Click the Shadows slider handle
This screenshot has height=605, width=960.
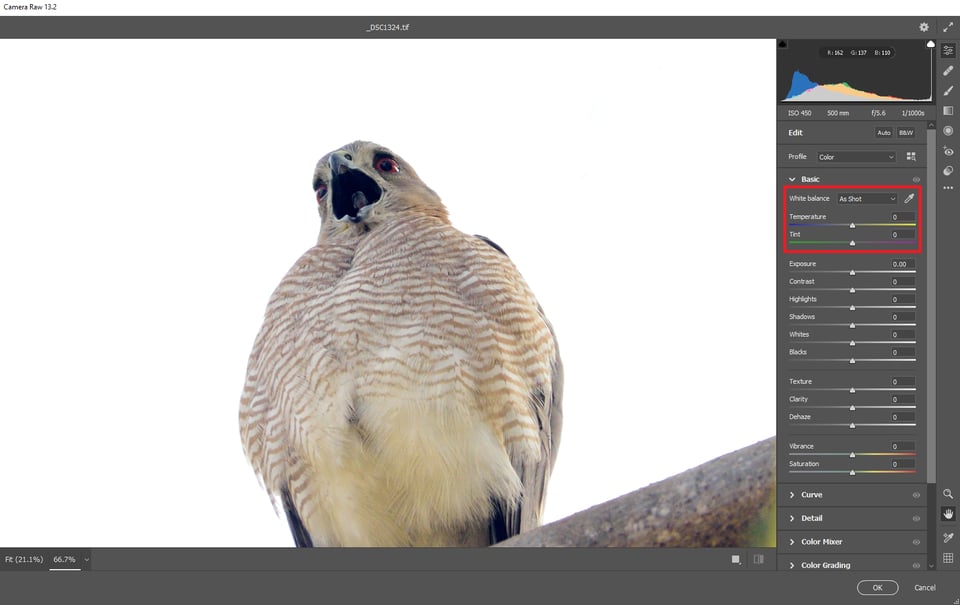pos(852,326)
